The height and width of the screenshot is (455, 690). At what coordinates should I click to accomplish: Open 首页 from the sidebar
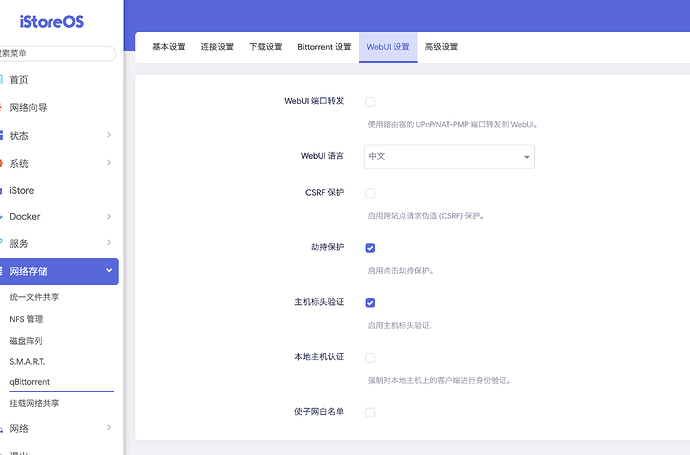(20, 80)
